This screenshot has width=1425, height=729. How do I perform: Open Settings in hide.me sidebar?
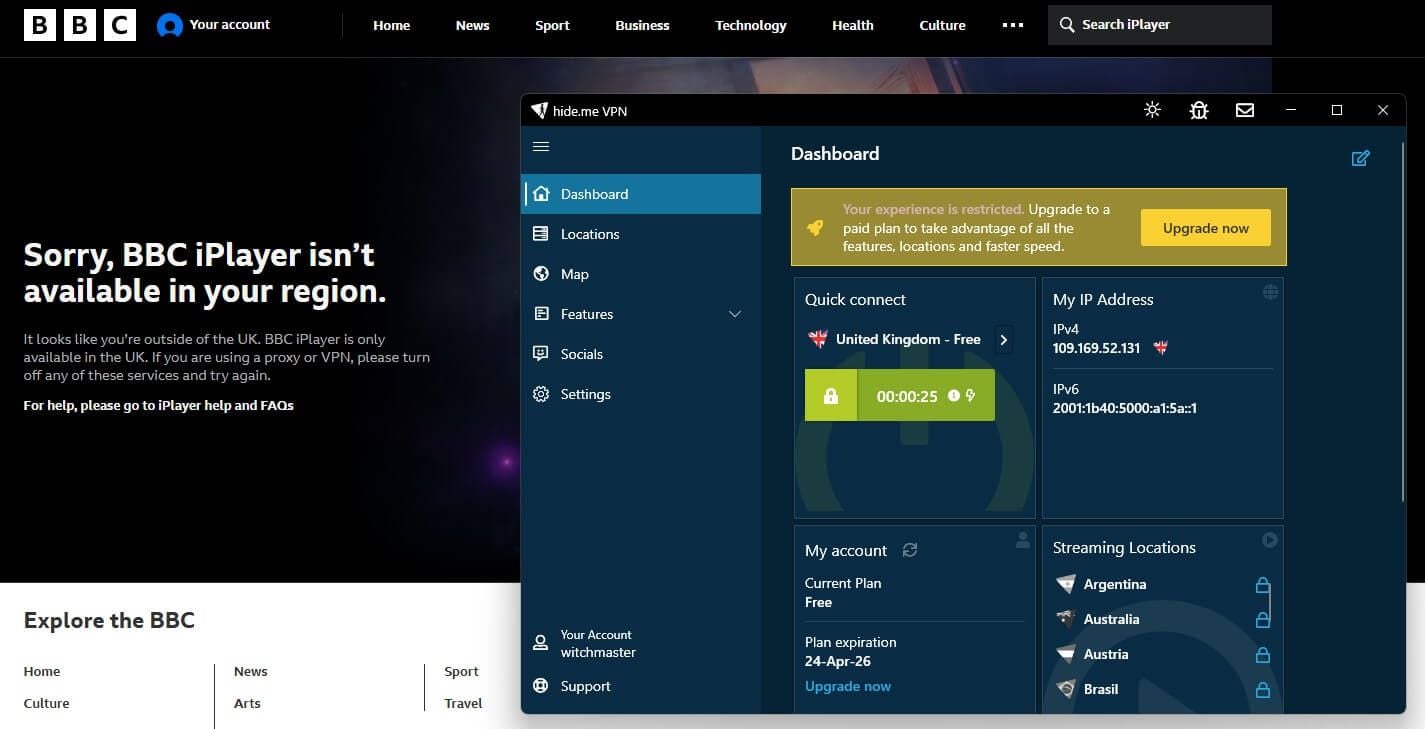(641, 394)
